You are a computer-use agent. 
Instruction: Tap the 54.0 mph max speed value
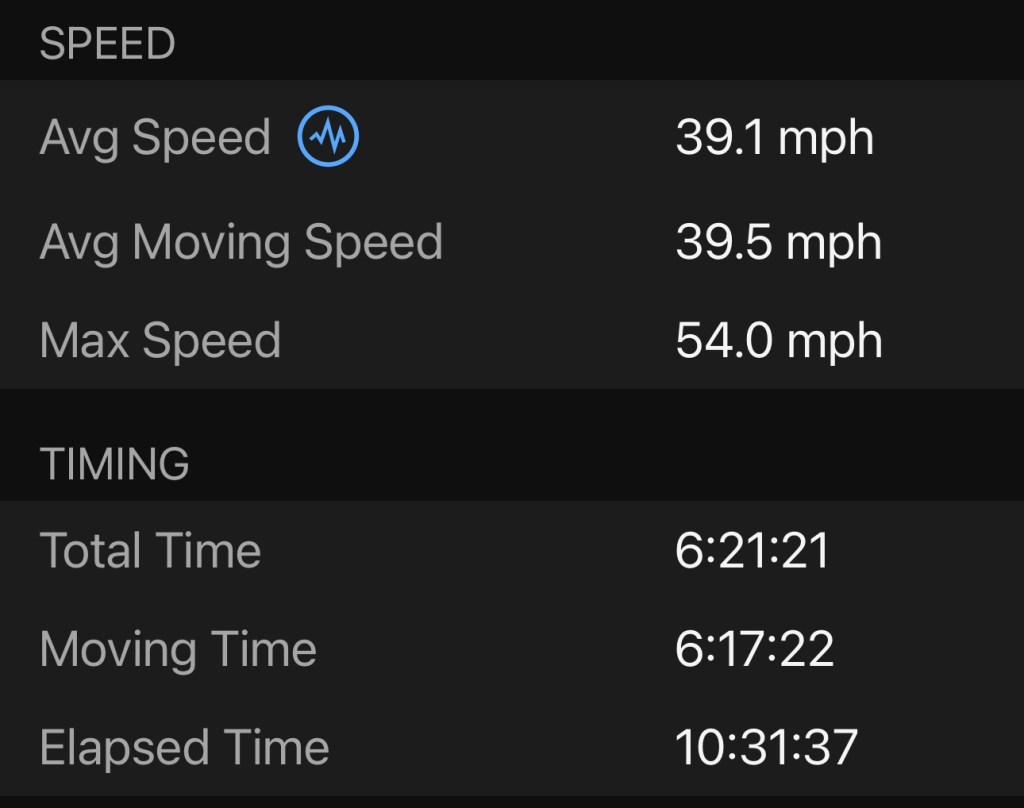[779, 341]
